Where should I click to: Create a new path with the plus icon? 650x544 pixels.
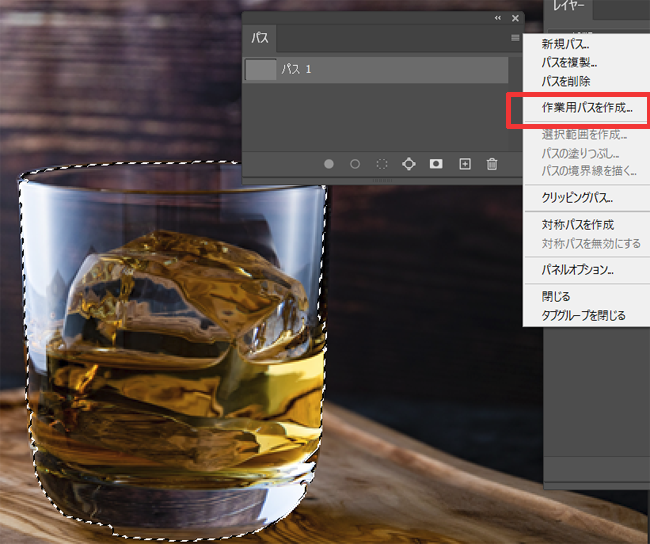pos(464,164)
